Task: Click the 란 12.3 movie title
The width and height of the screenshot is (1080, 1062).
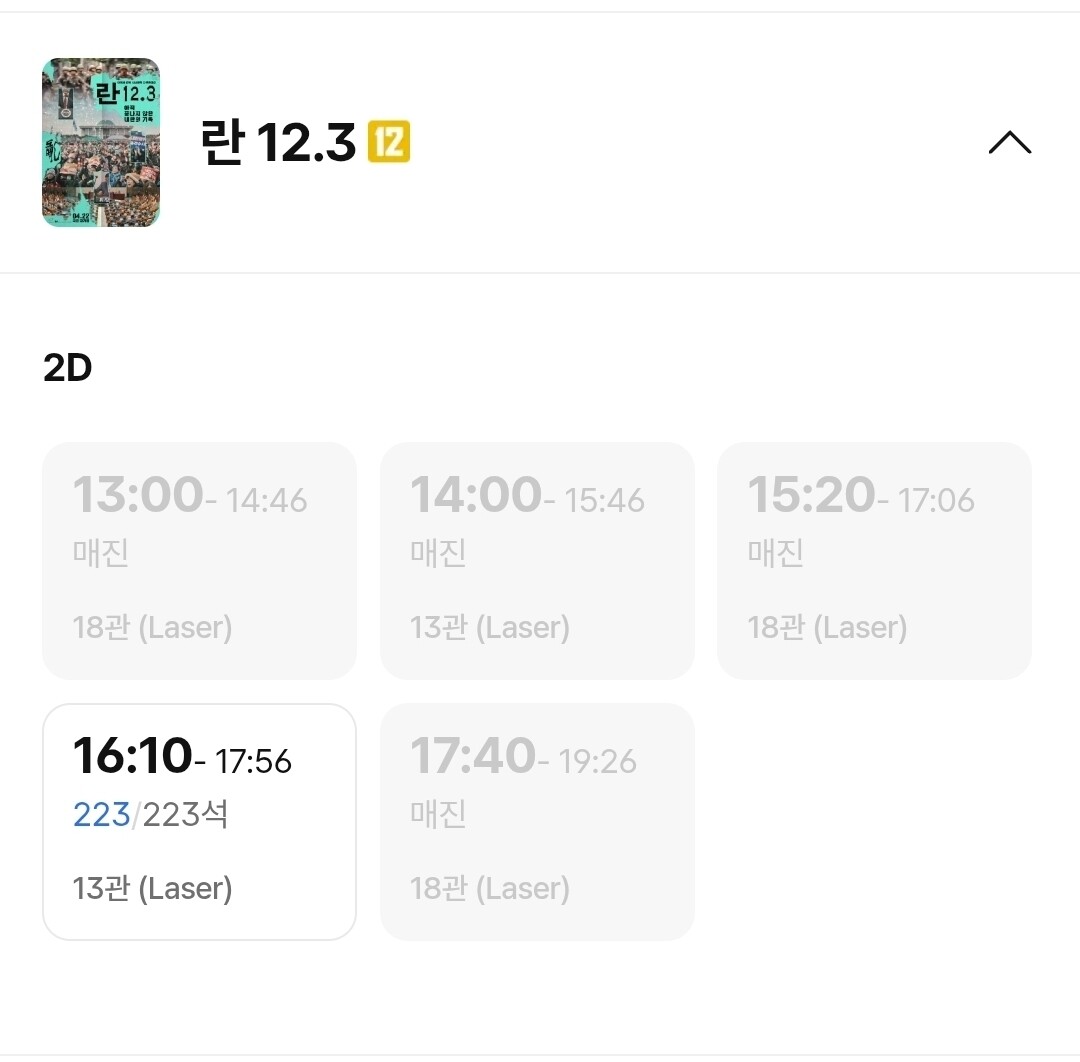Action: 278,144
